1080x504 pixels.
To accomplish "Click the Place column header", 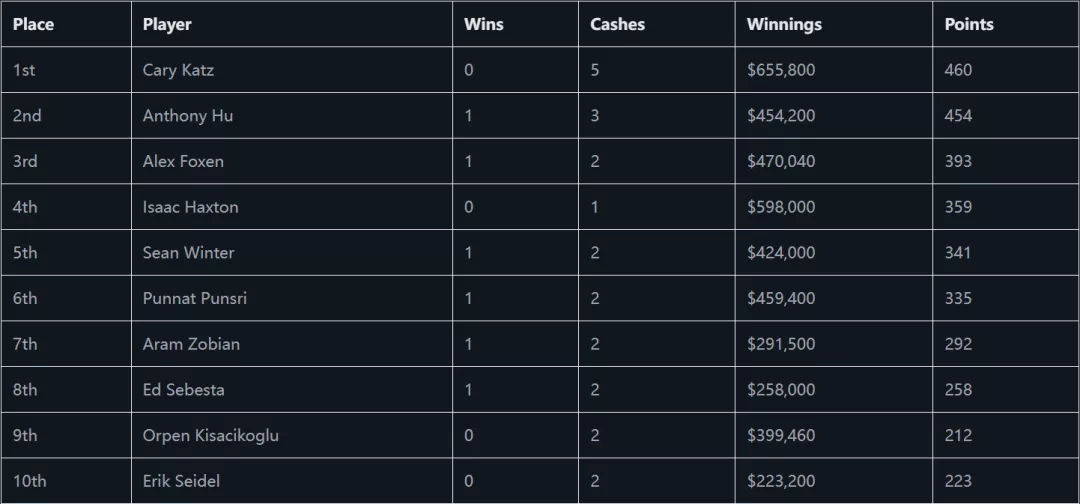I will [33, 24].
